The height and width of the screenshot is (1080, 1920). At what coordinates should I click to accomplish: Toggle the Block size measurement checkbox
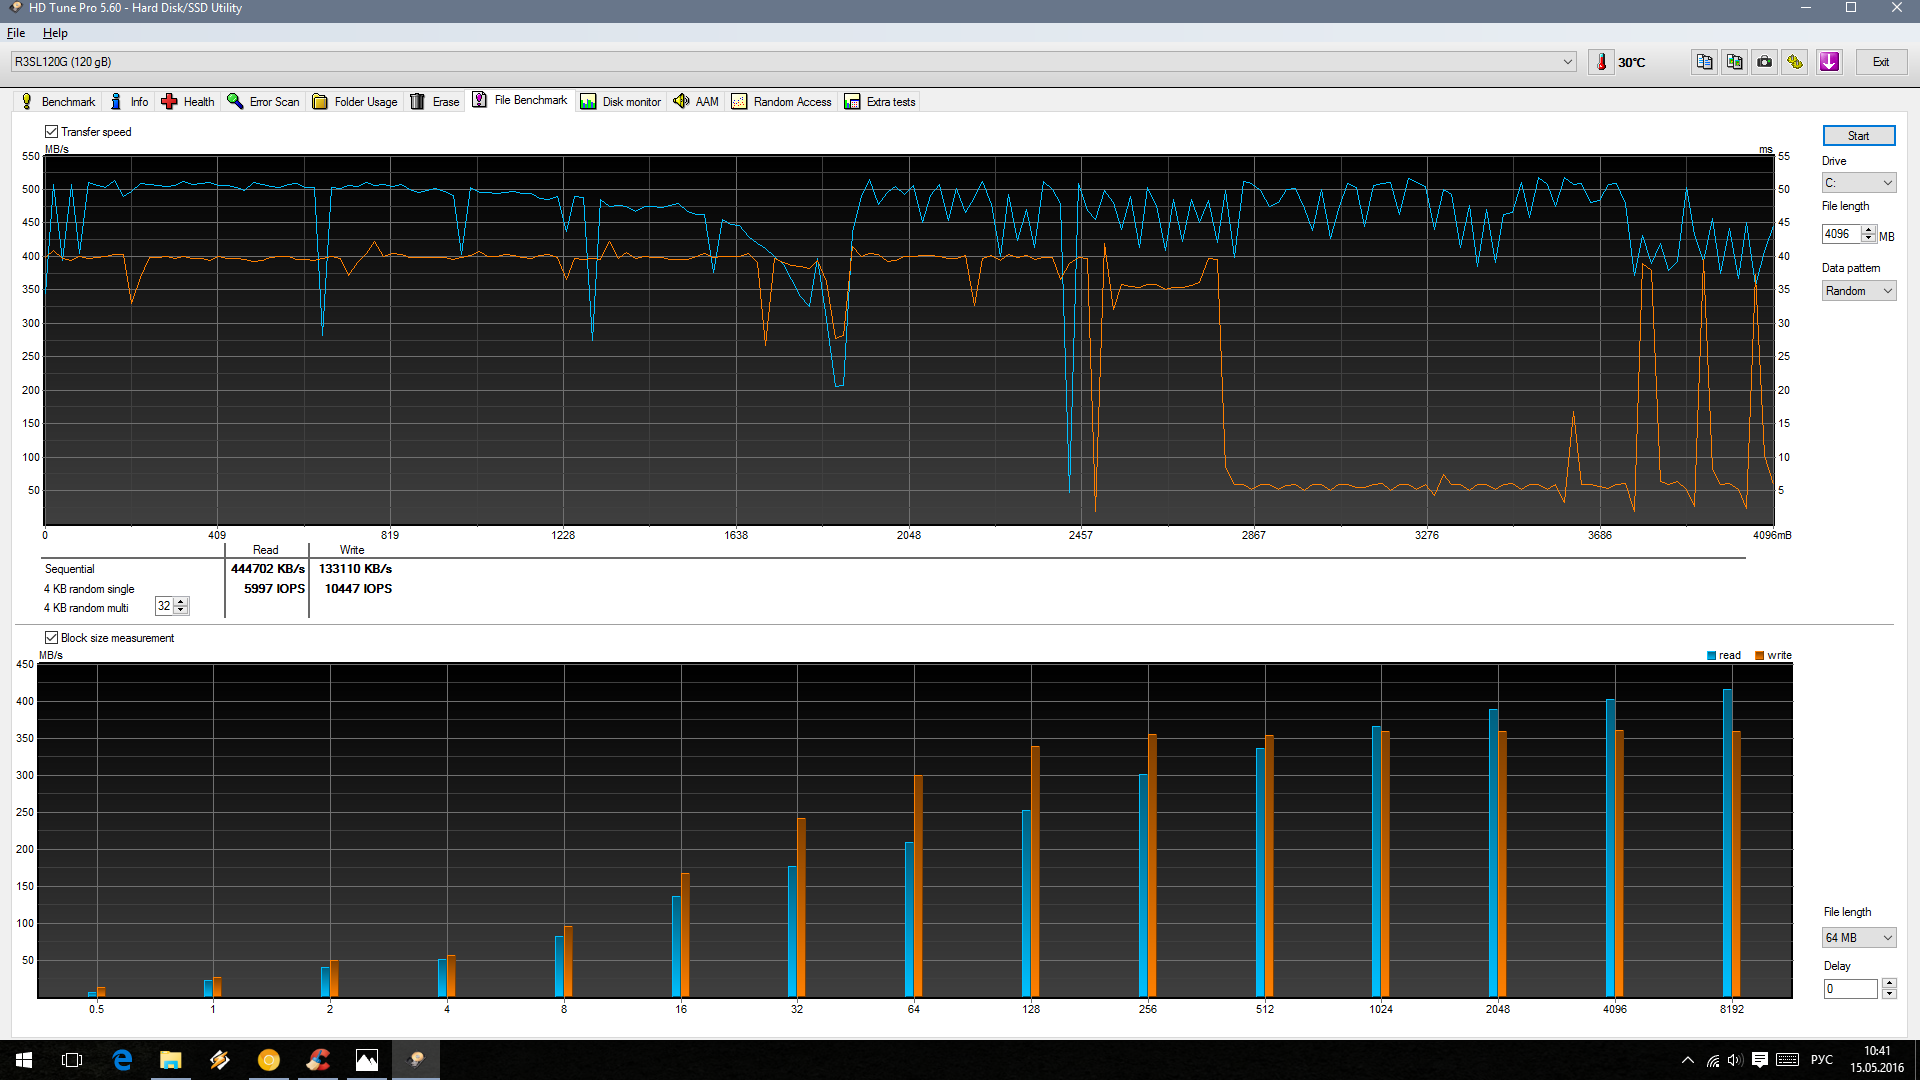coord(52,638)
